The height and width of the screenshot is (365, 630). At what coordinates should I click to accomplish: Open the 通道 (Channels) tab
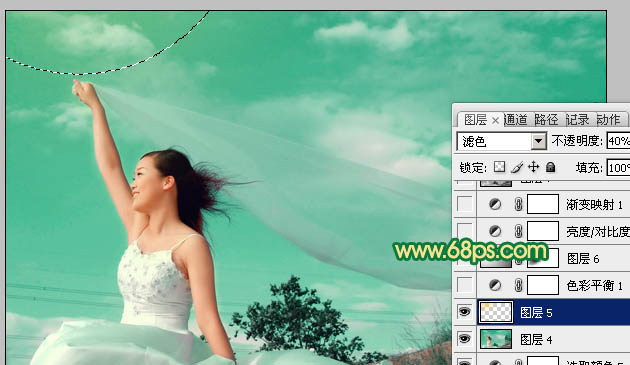(515, 120)
